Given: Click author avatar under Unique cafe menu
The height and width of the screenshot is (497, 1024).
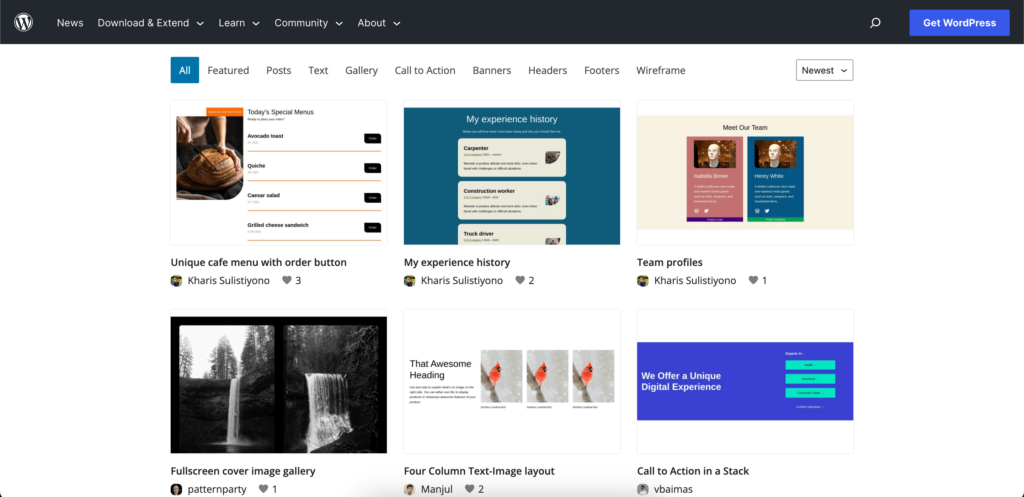Looking at the screenshot, I should 176,280.
